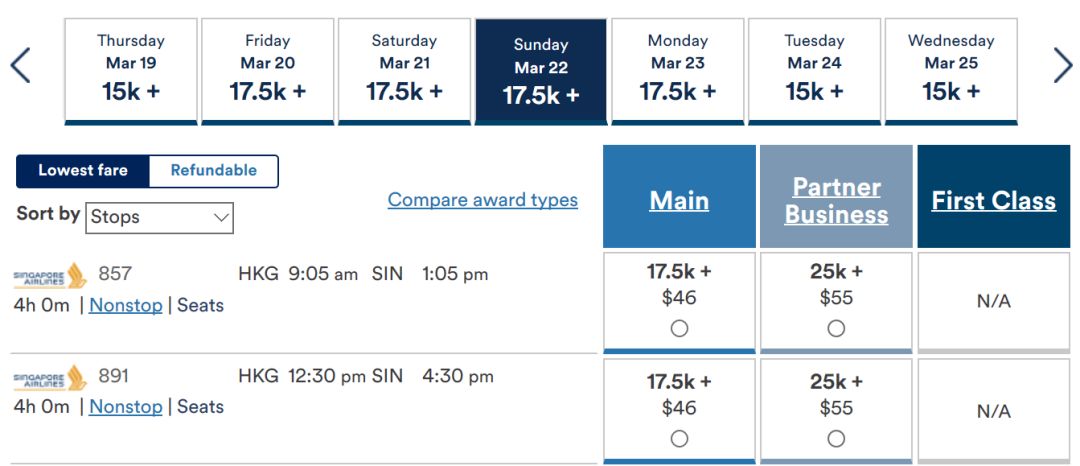Image resolution: width=1080 pixels, height=466 pixels.
Task: Select Main fare radio for flight 857
Action: [x=679, y=329]
